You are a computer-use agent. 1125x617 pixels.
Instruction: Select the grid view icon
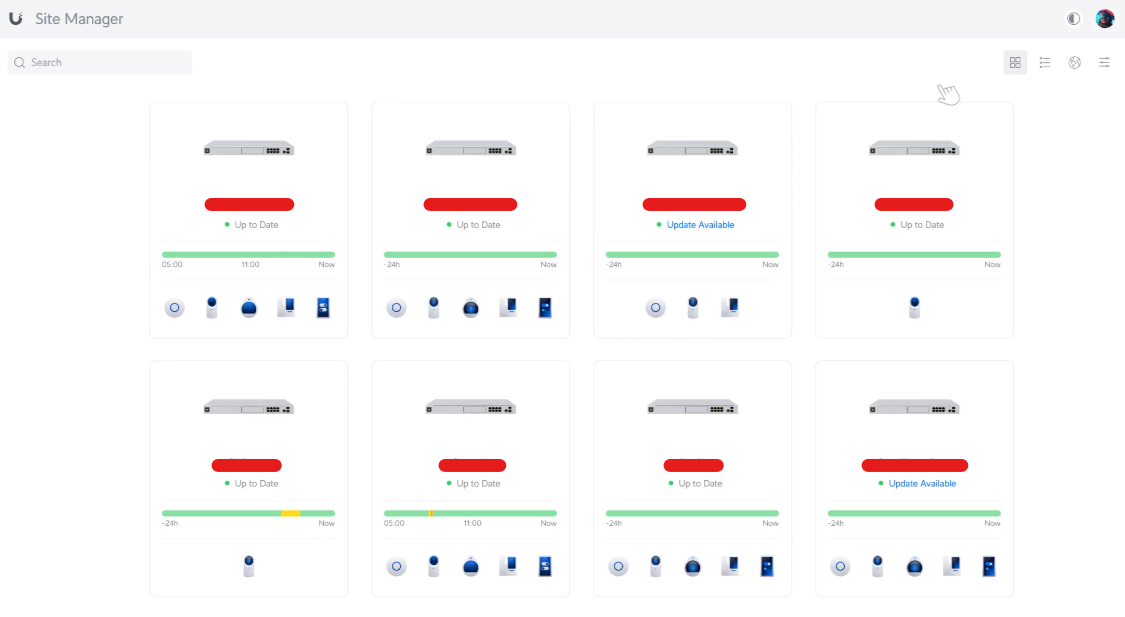pyautogui.click(x=1015, y=62)
